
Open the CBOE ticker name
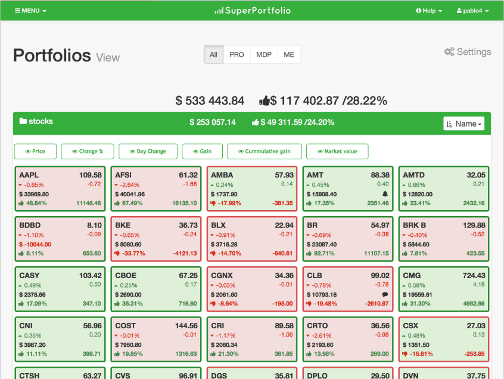(126, 276)
